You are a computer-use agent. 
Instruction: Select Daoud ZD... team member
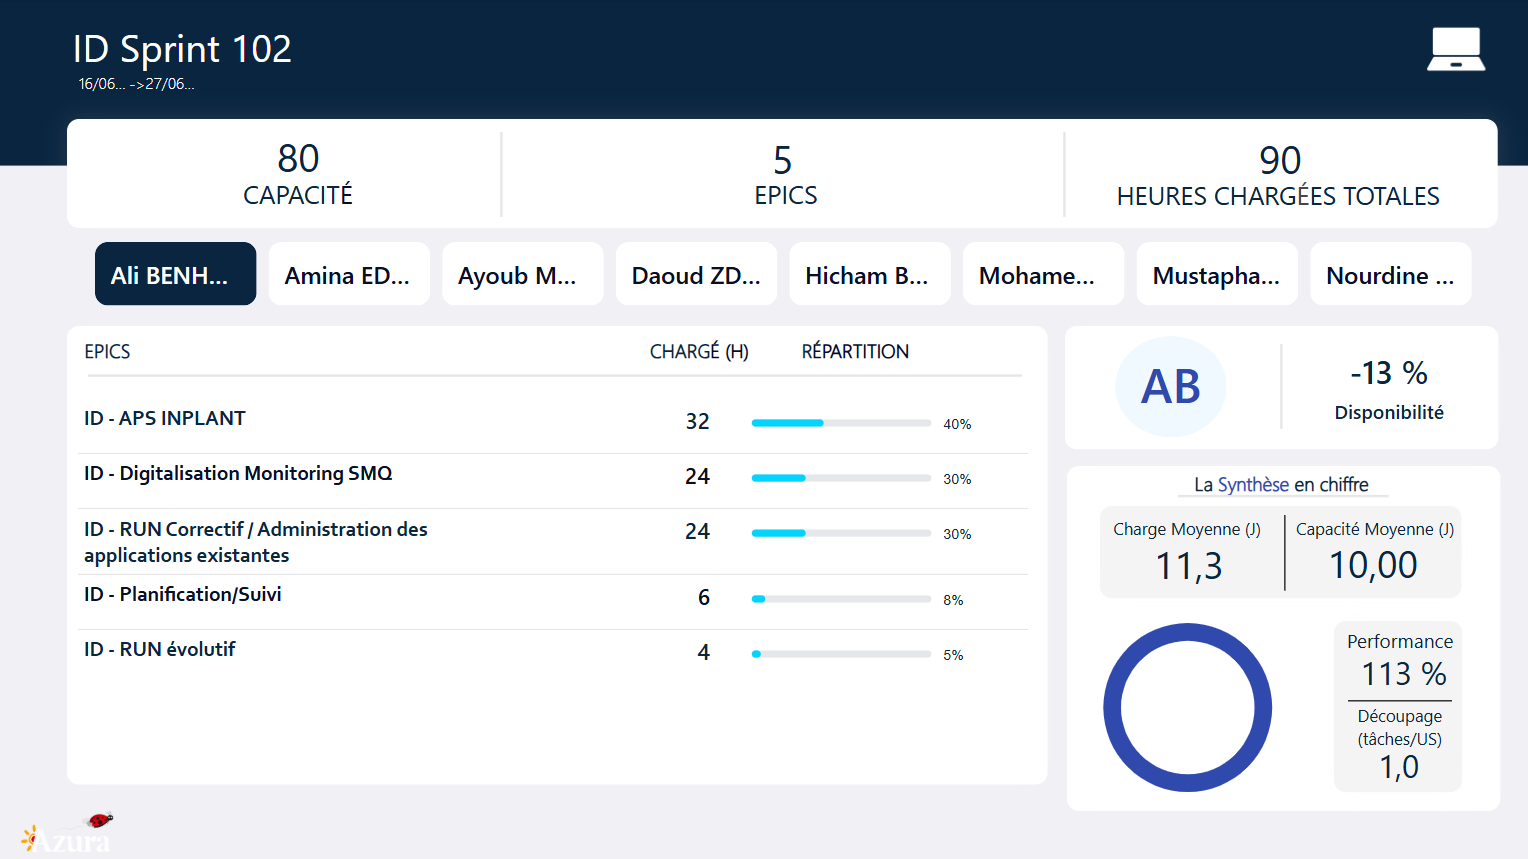tap(696, 274)
